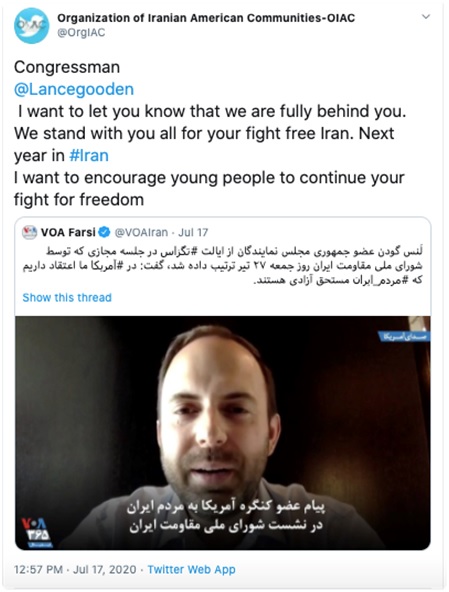Open the #Iran hashtag
Viewport: 449px width, 592px height.
click(x=89, y=156)
